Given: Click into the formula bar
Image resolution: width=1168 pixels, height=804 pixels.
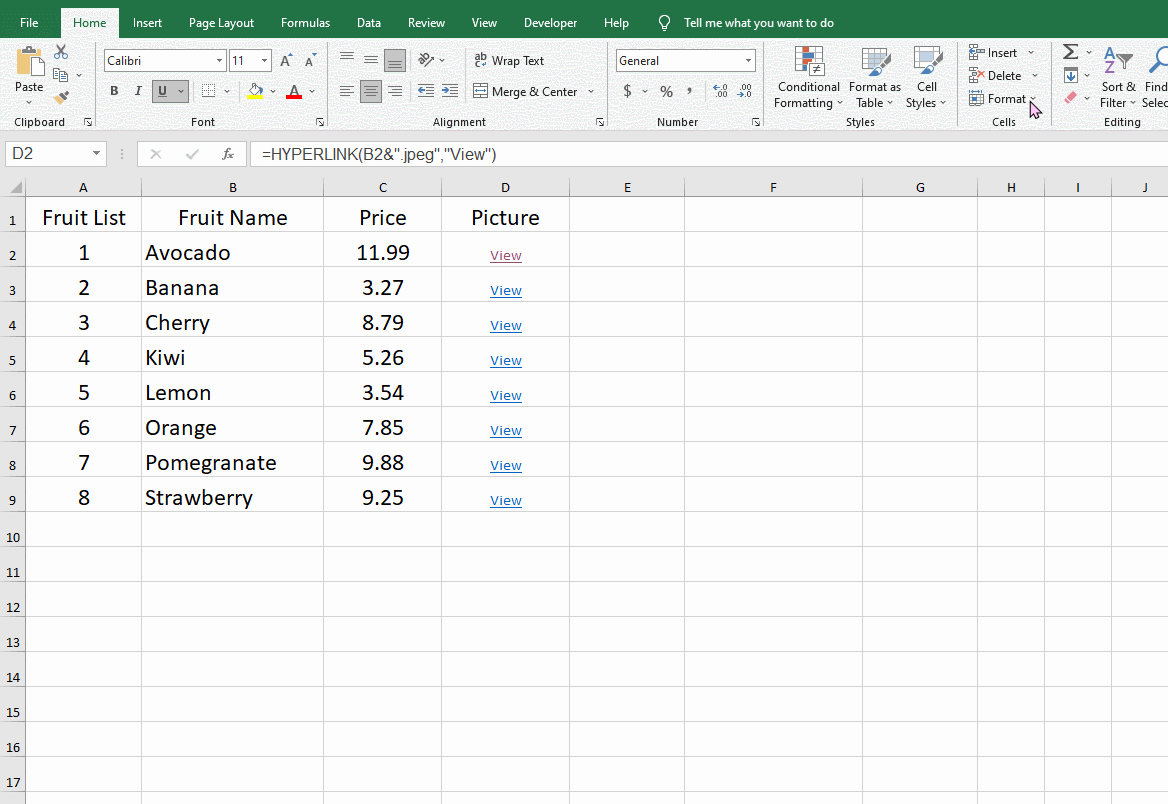Looking at the screenshot, I should pos(708,154).
